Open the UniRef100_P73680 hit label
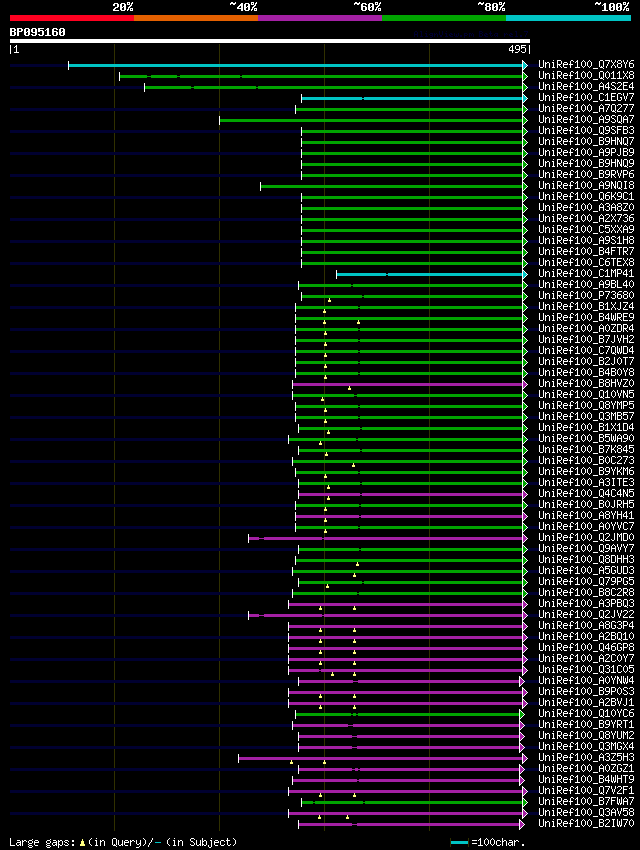Image resolution: width=640 pixels, height=850 pixels. coord(586,295)
